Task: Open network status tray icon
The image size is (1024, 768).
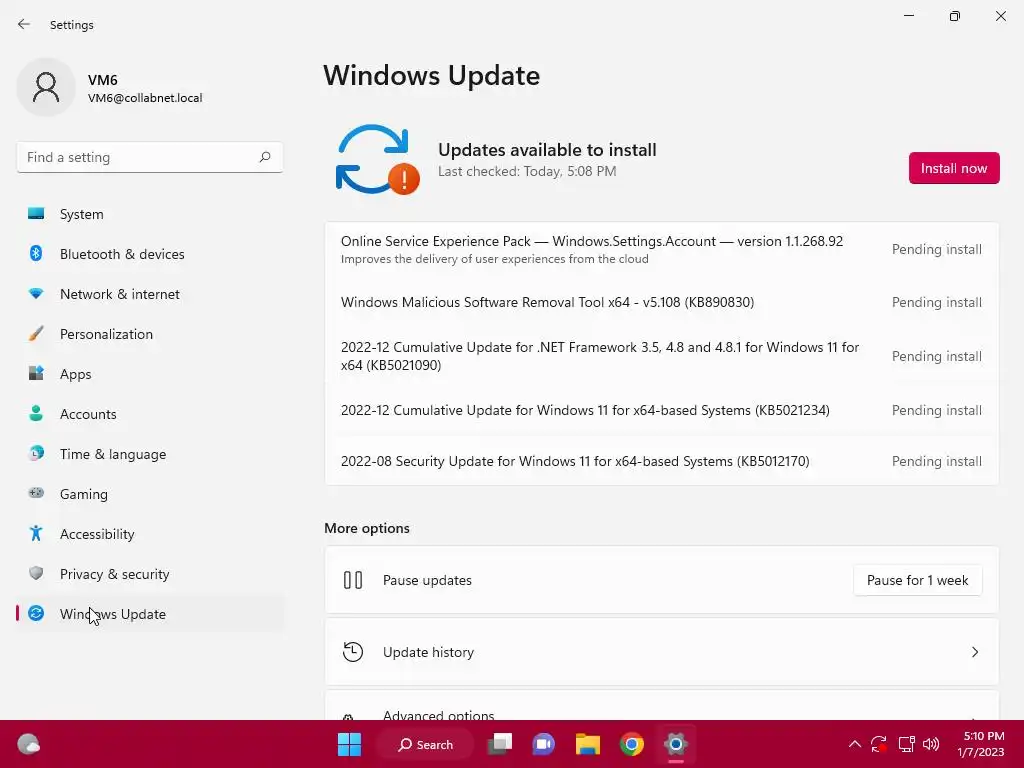Action: pyautogui.click(x=906, y=744)
